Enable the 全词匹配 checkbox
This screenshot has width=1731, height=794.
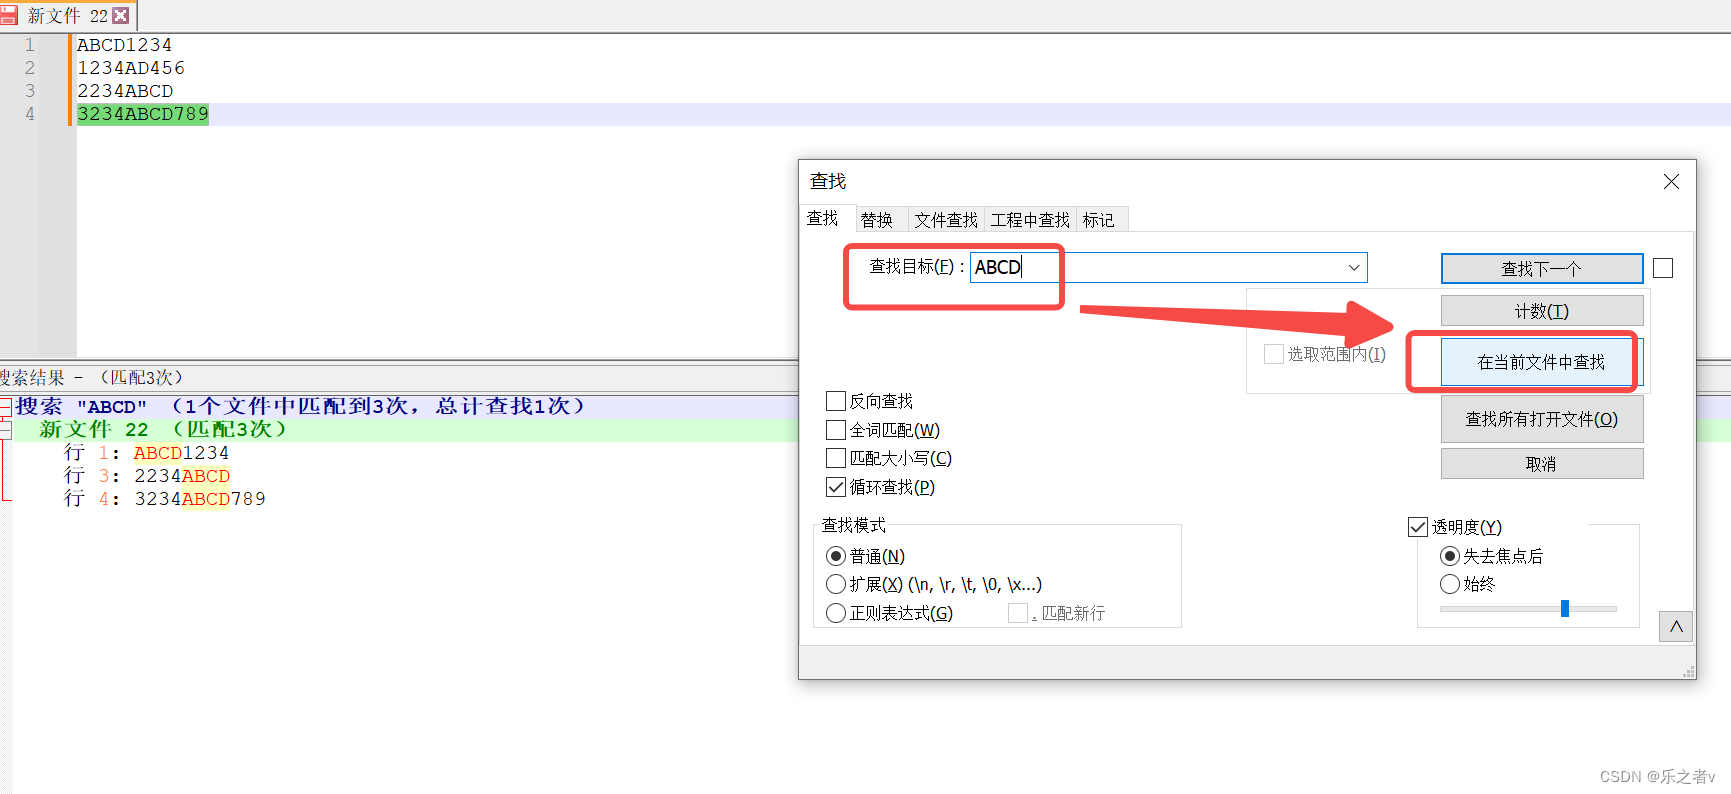tap(836, 430)
